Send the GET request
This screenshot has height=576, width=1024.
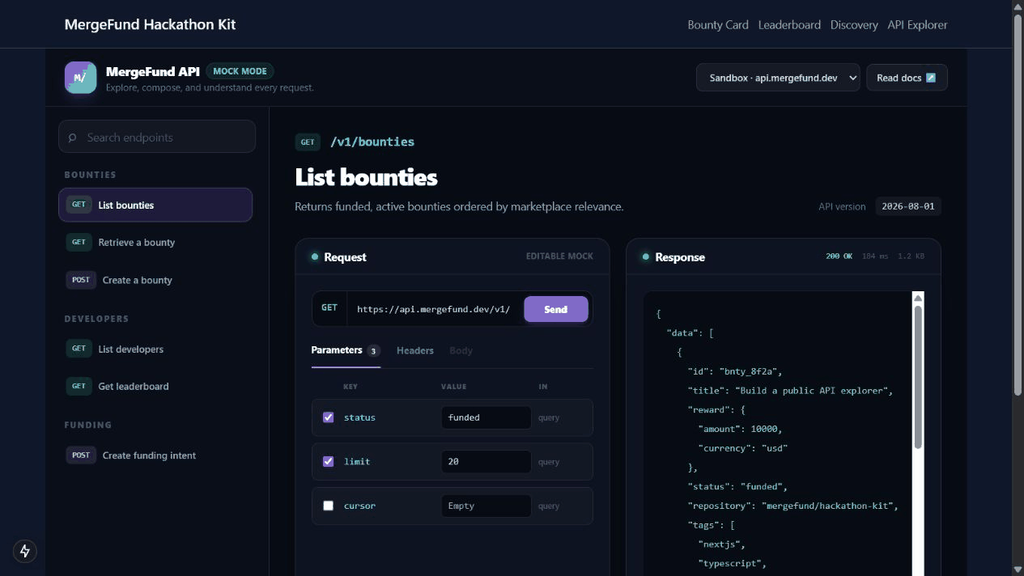pyautogui.click(x=556, y=309)
